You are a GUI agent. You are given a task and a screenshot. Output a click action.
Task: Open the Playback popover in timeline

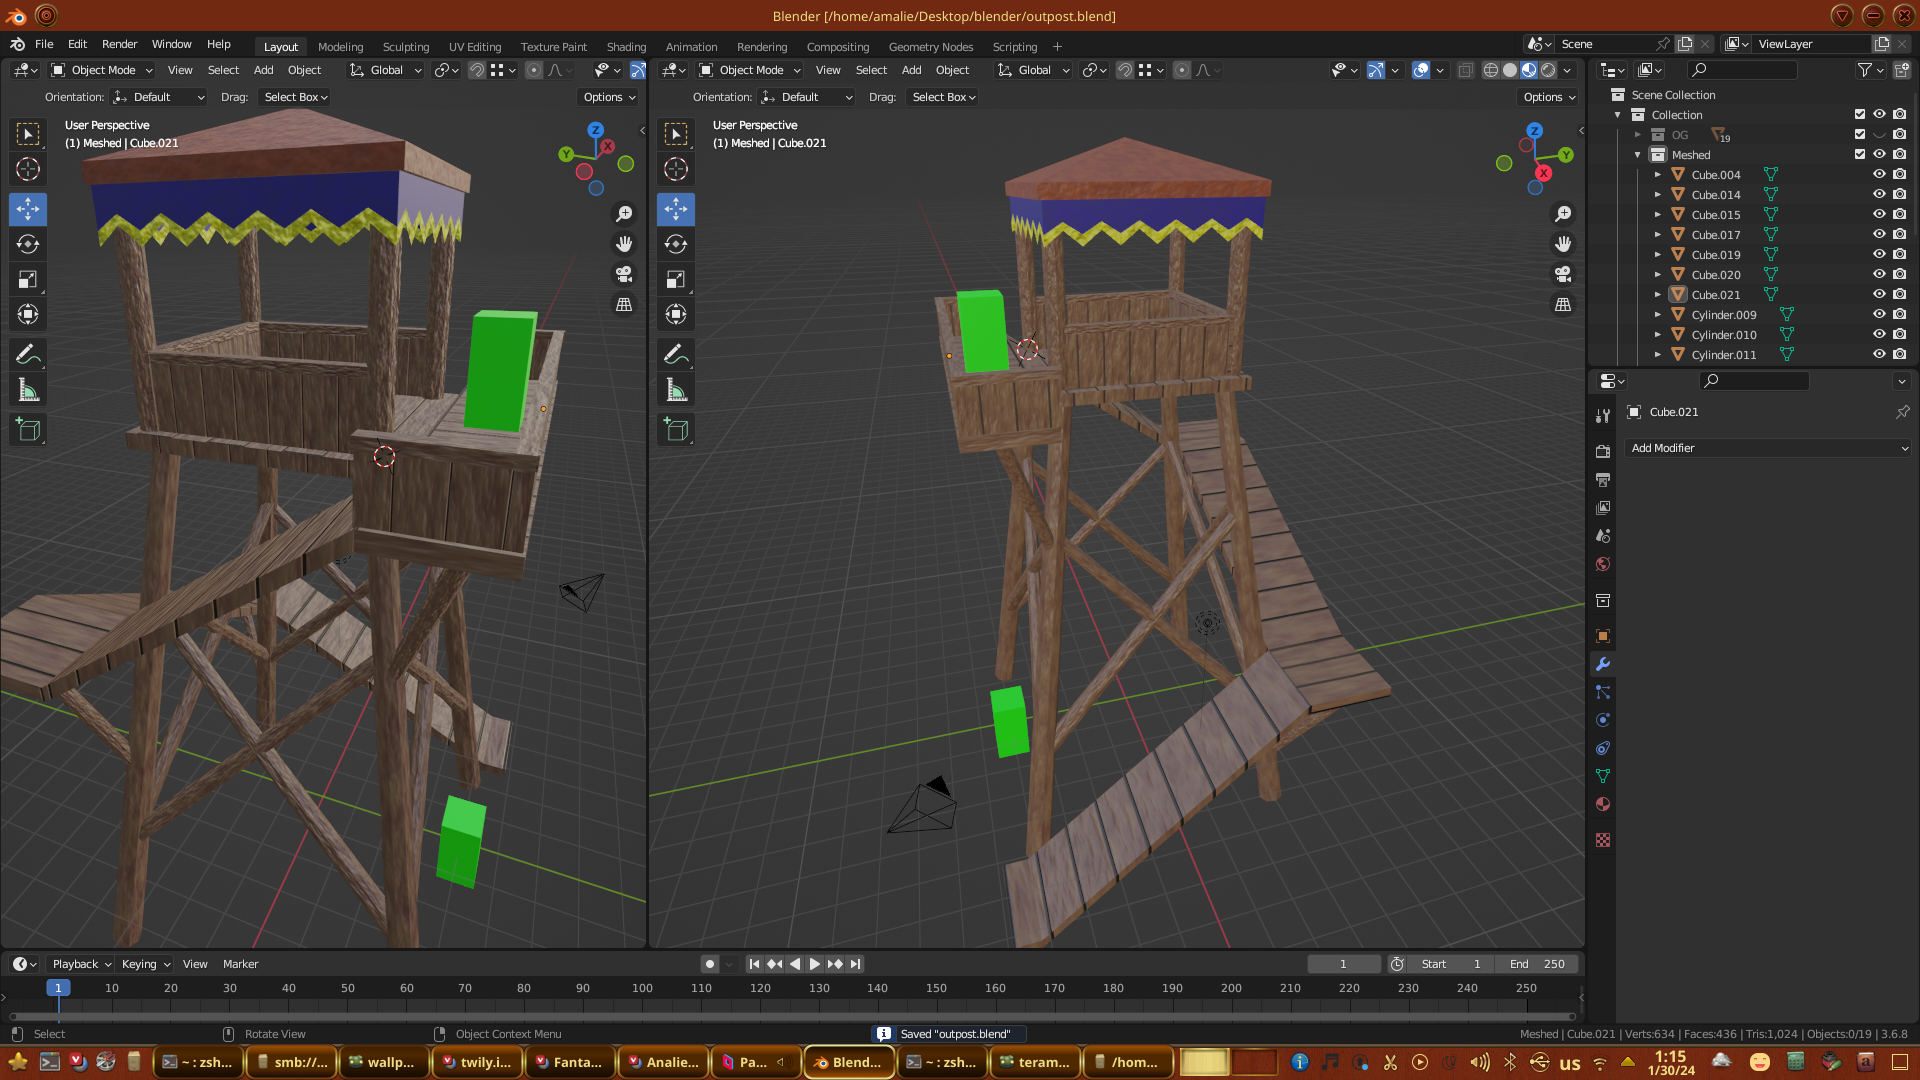pyautogui.click(x=81, y=964)
